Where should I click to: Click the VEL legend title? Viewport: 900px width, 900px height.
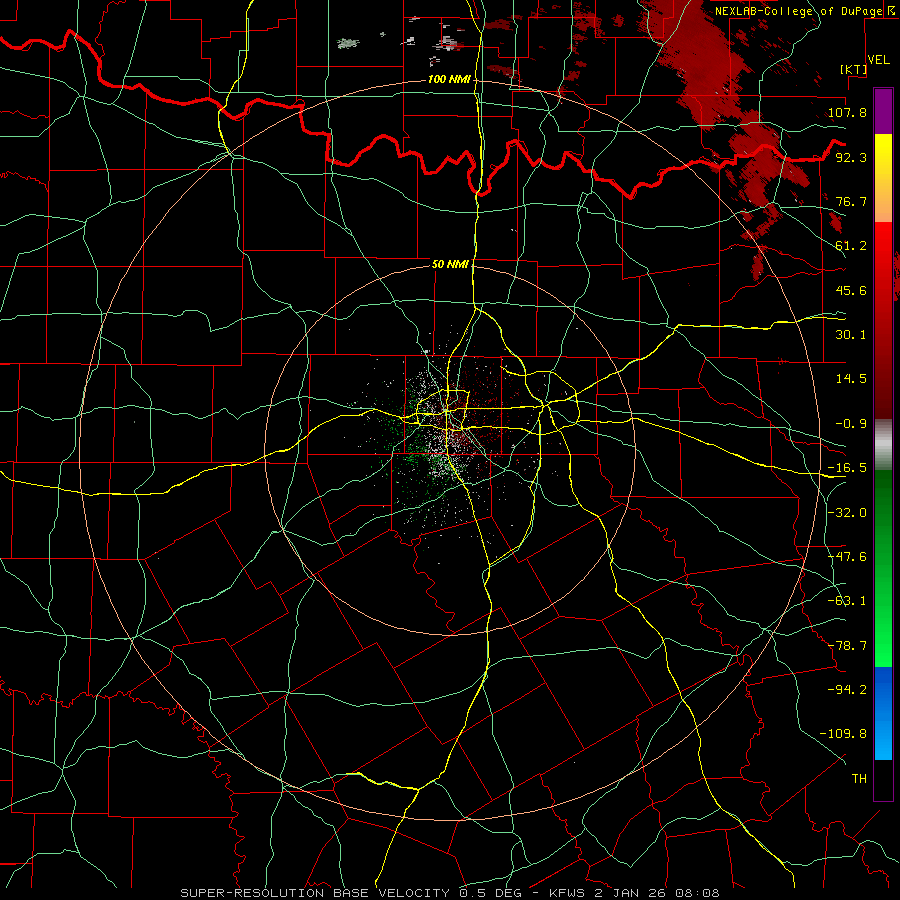point(879,60)
